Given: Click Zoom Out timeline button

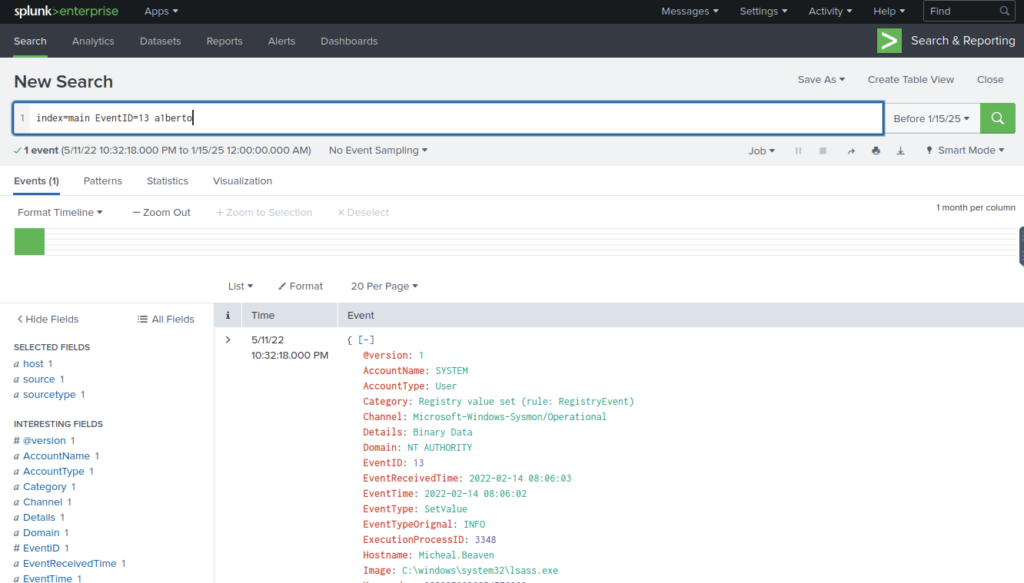Looking at the screenshot, I should pyautogui.click(x=161, y=212).
